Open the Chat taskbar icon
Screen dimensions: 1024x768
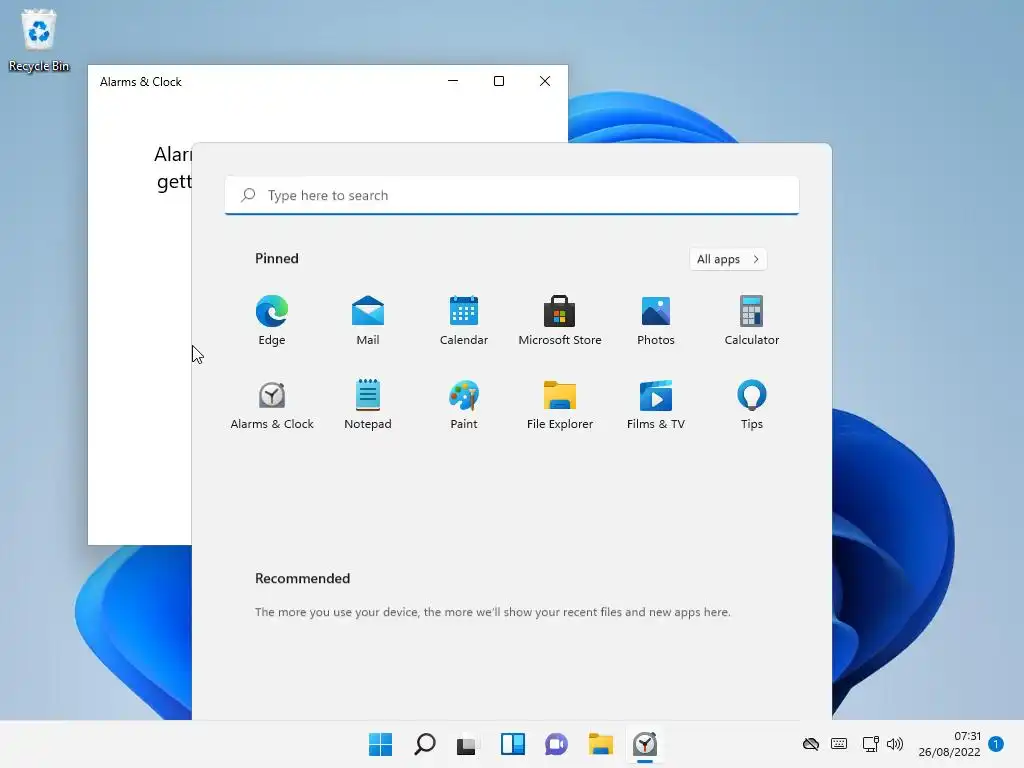point(556,744)
